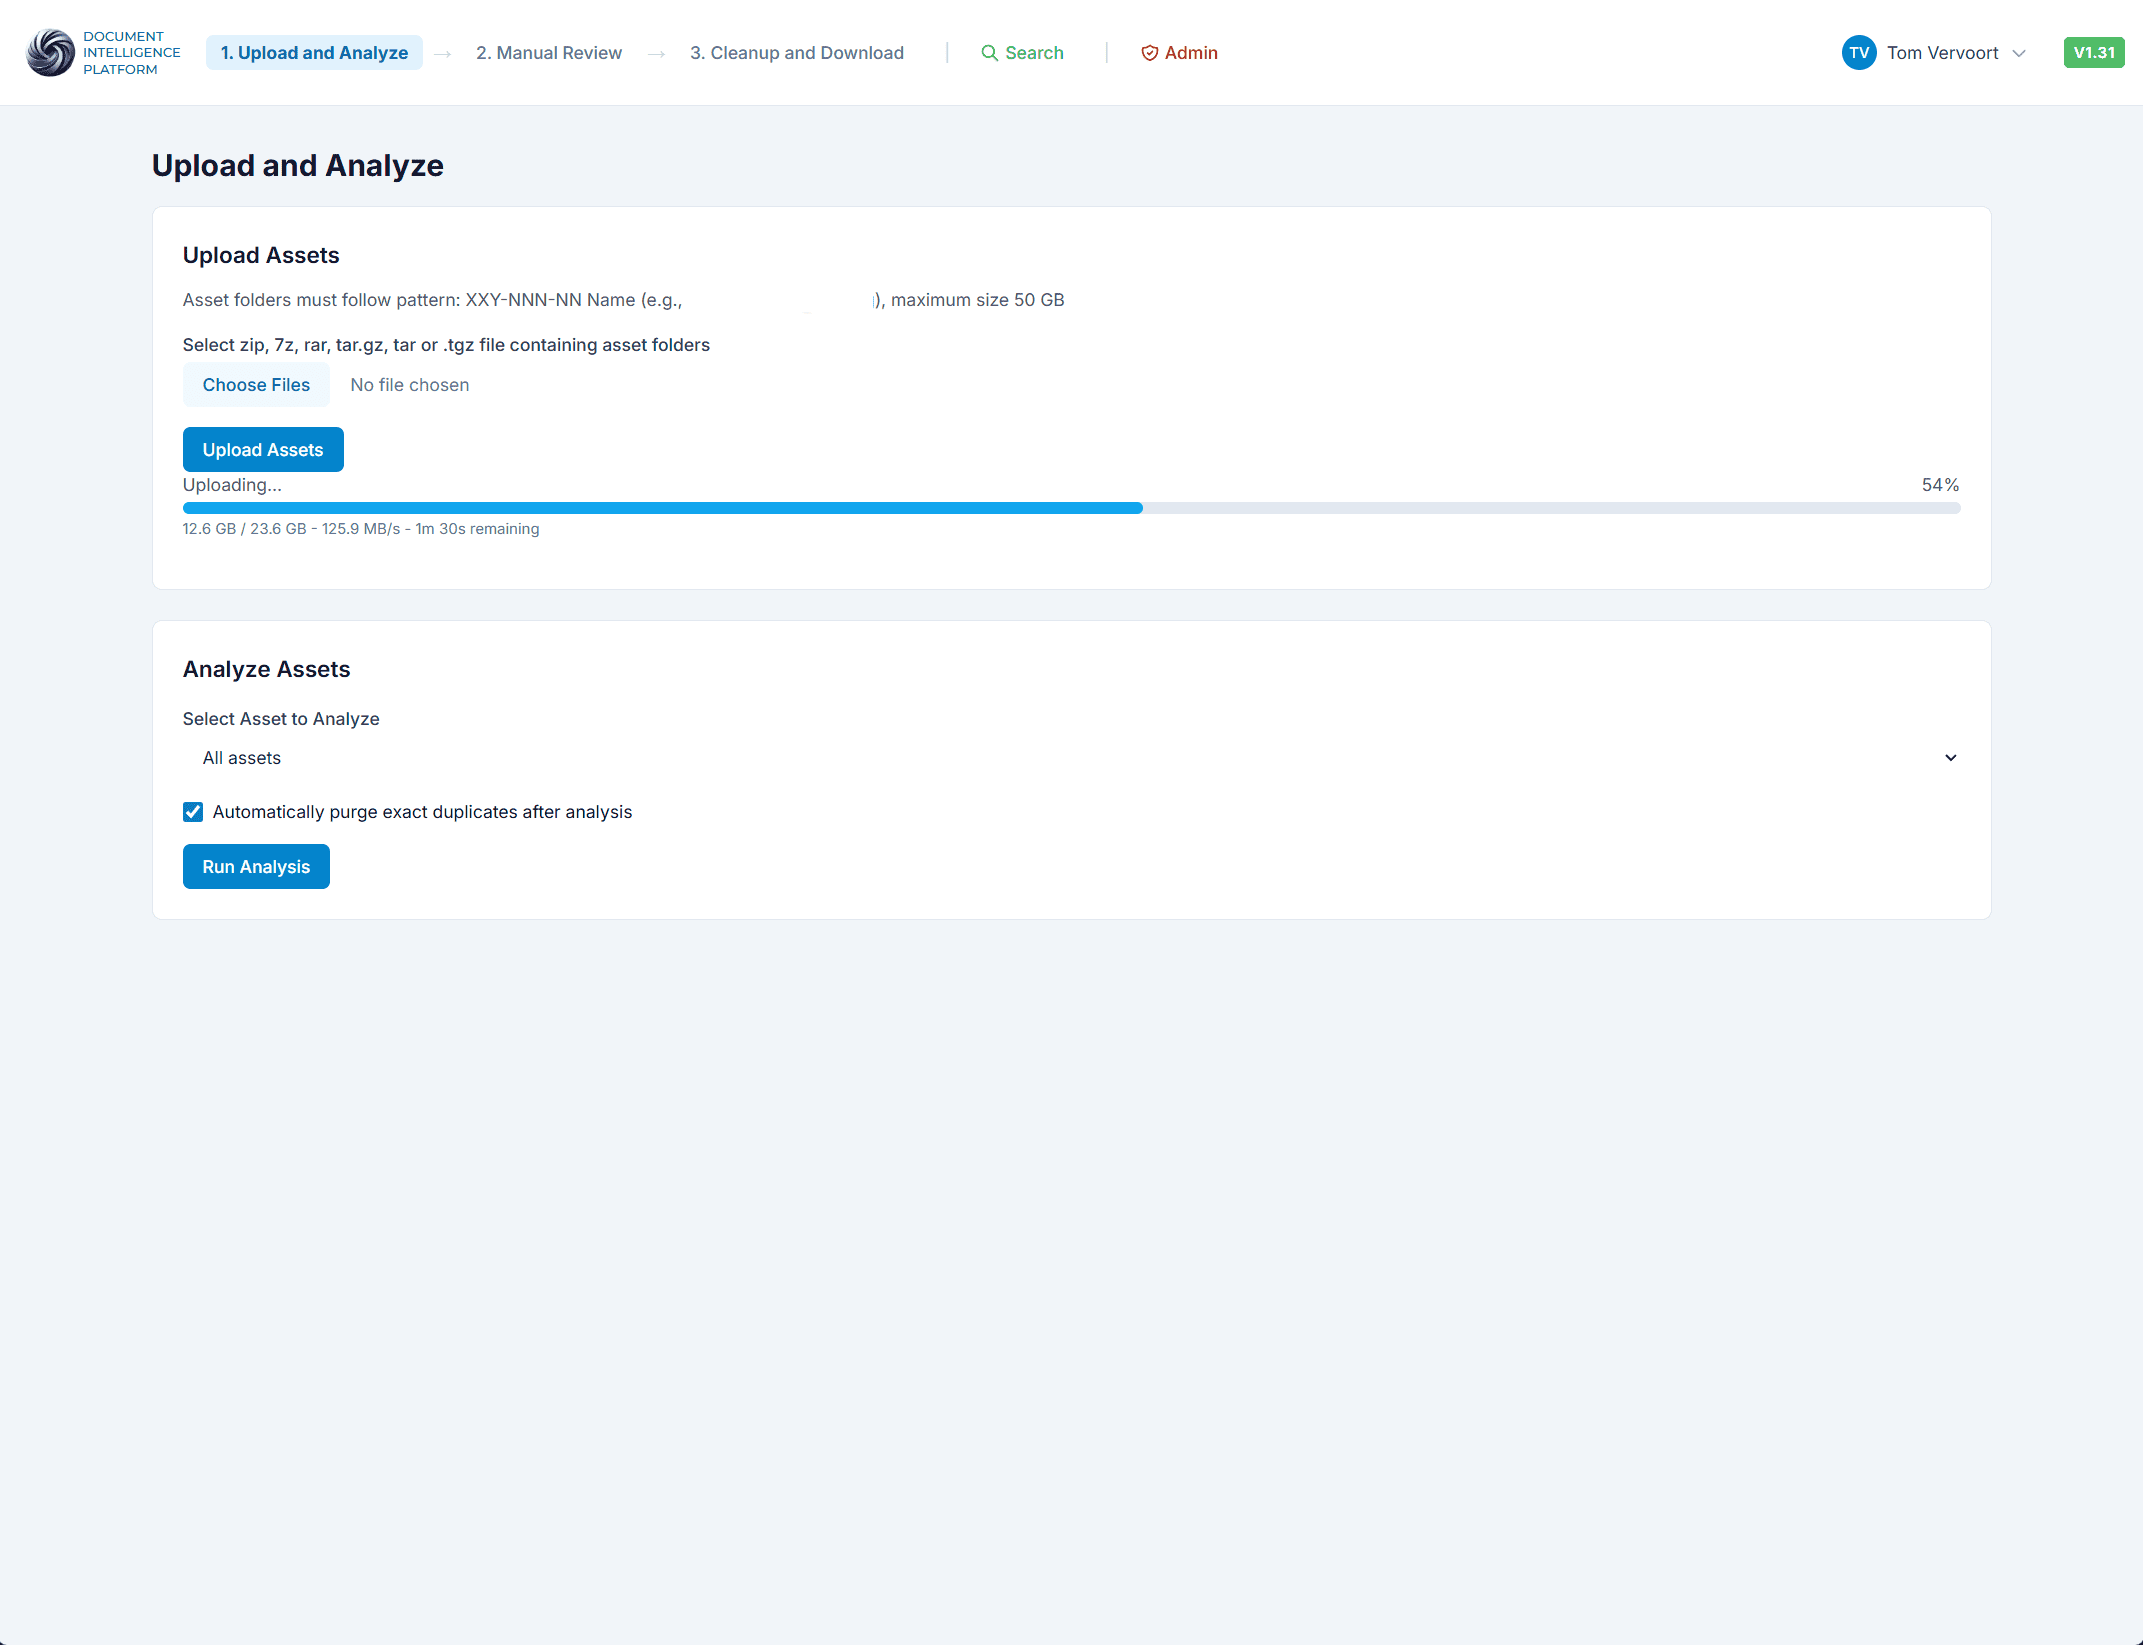Click the upload progress bar at 54%
The image size is (2143, 1645).
point(1070,508)
